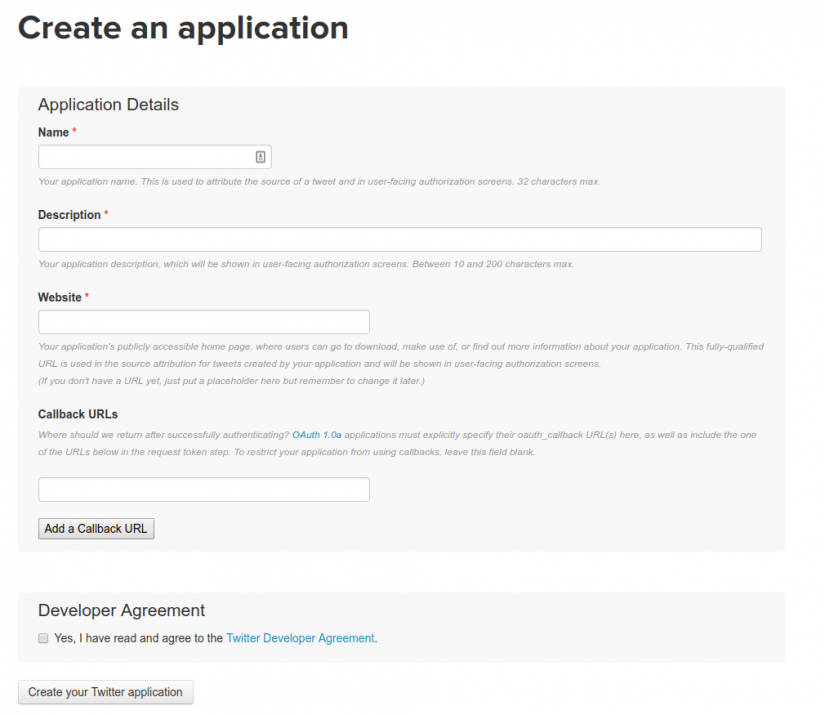Focus the application Name input field
Viewport: 825px width, 715px height.
[x=145, y=157]
